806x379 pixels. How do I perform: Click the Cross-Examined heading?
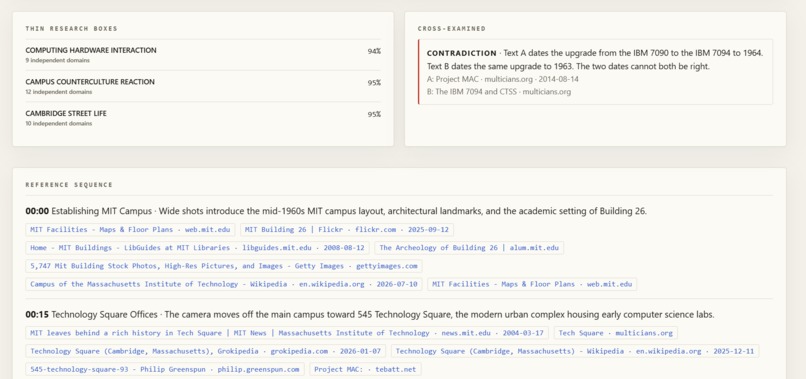click(x=451, y=29)
